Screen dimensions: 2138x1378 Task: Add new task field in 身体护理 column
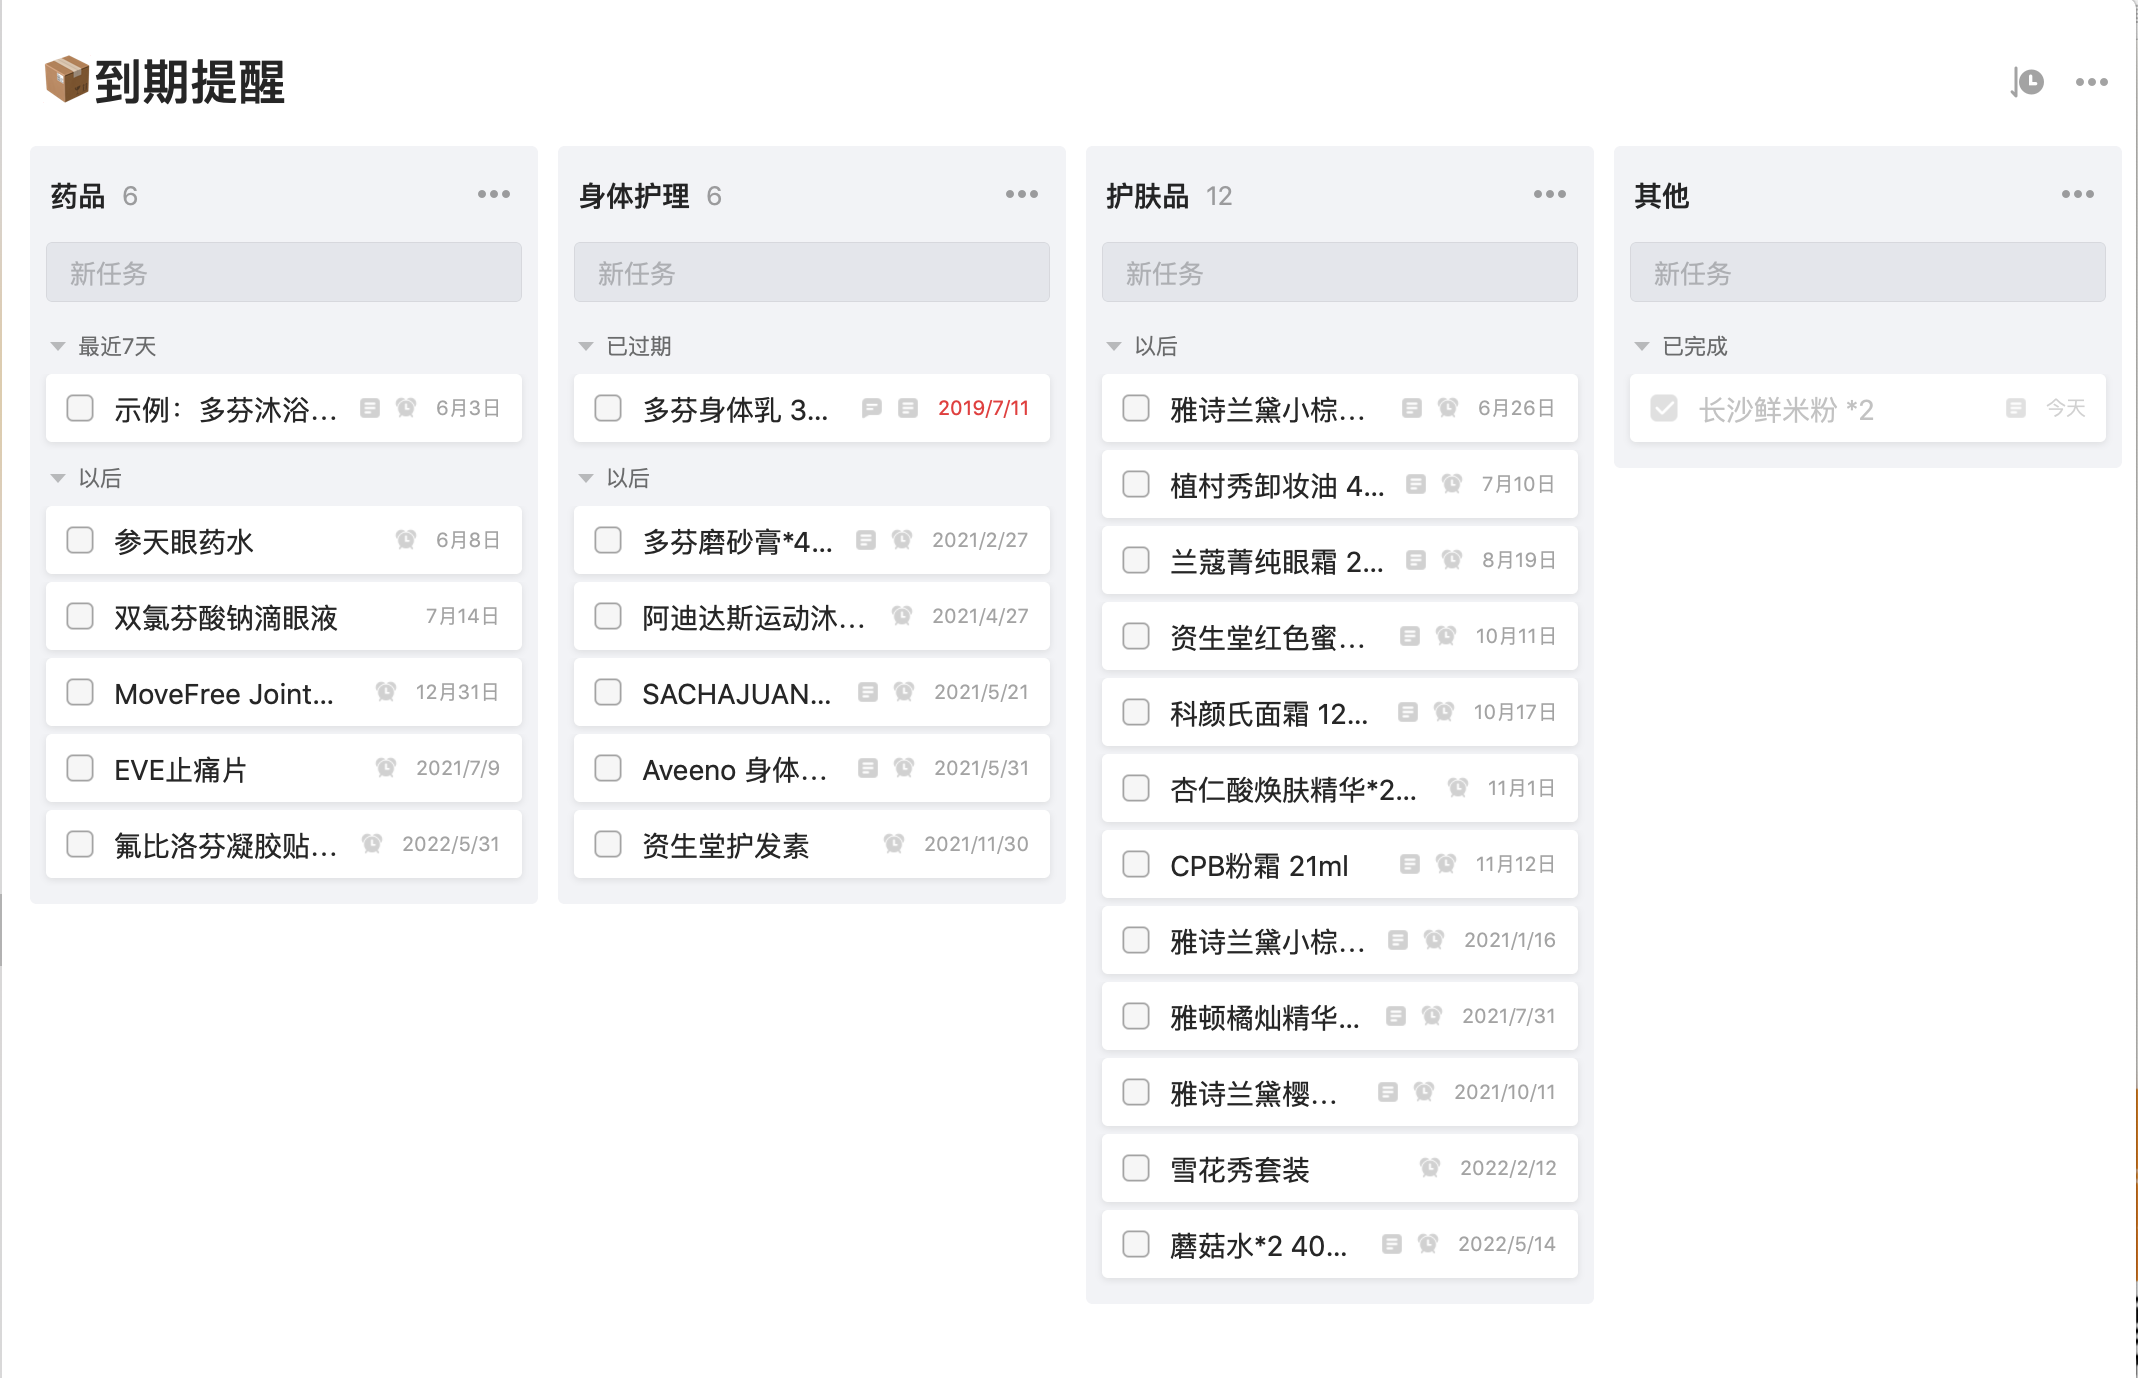(812, 272)
